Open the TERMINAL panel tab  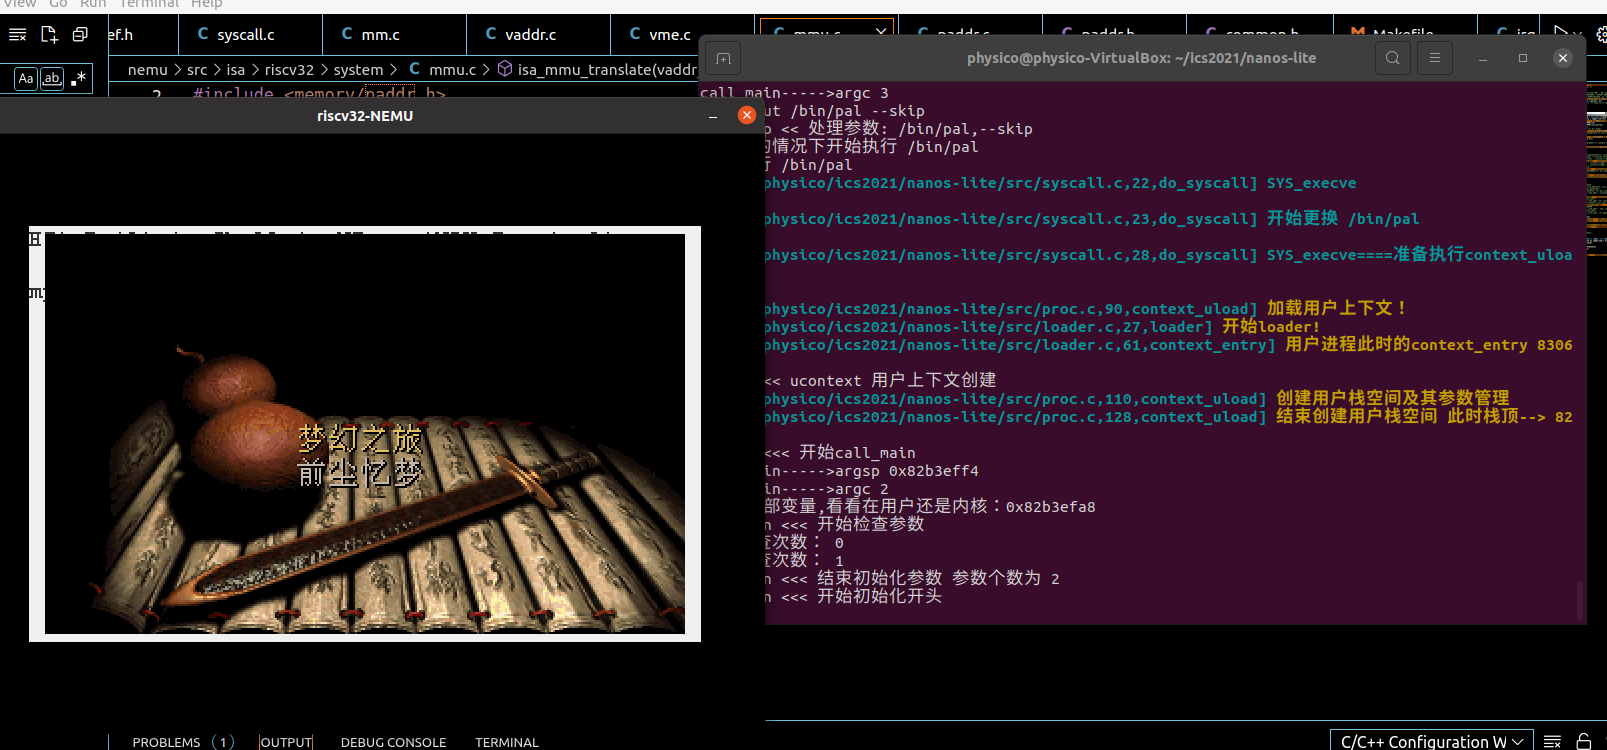(x=507, y=742)
